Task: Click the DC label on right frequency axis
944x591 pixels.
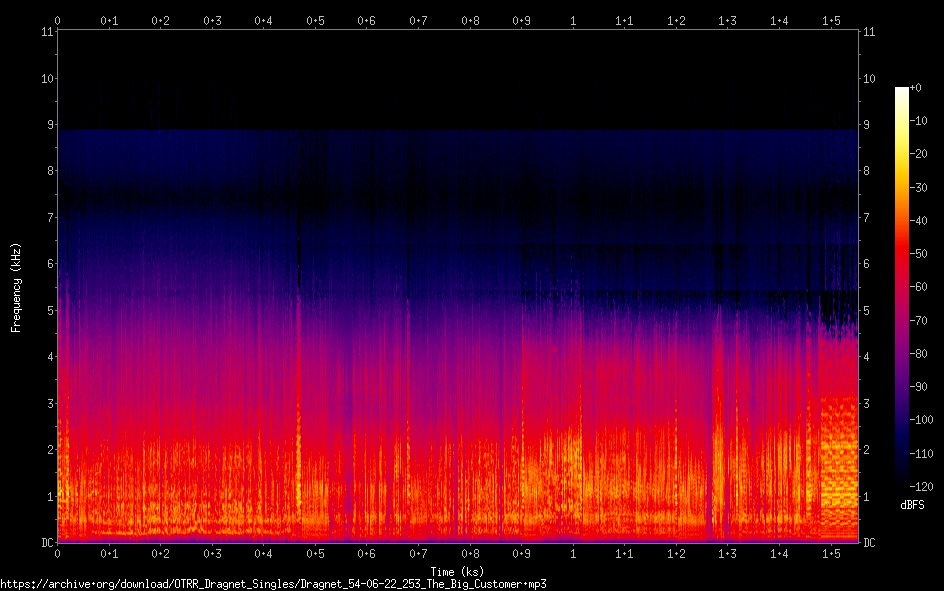Action: (x=870, y=543)
